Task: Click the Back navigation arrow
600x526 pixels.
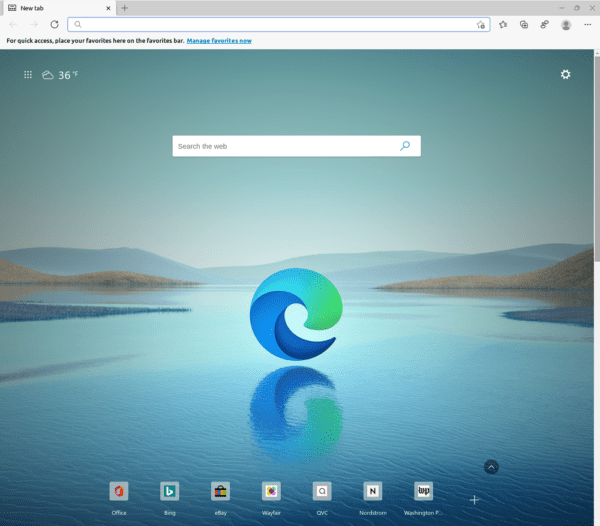Action: [13, 24]
